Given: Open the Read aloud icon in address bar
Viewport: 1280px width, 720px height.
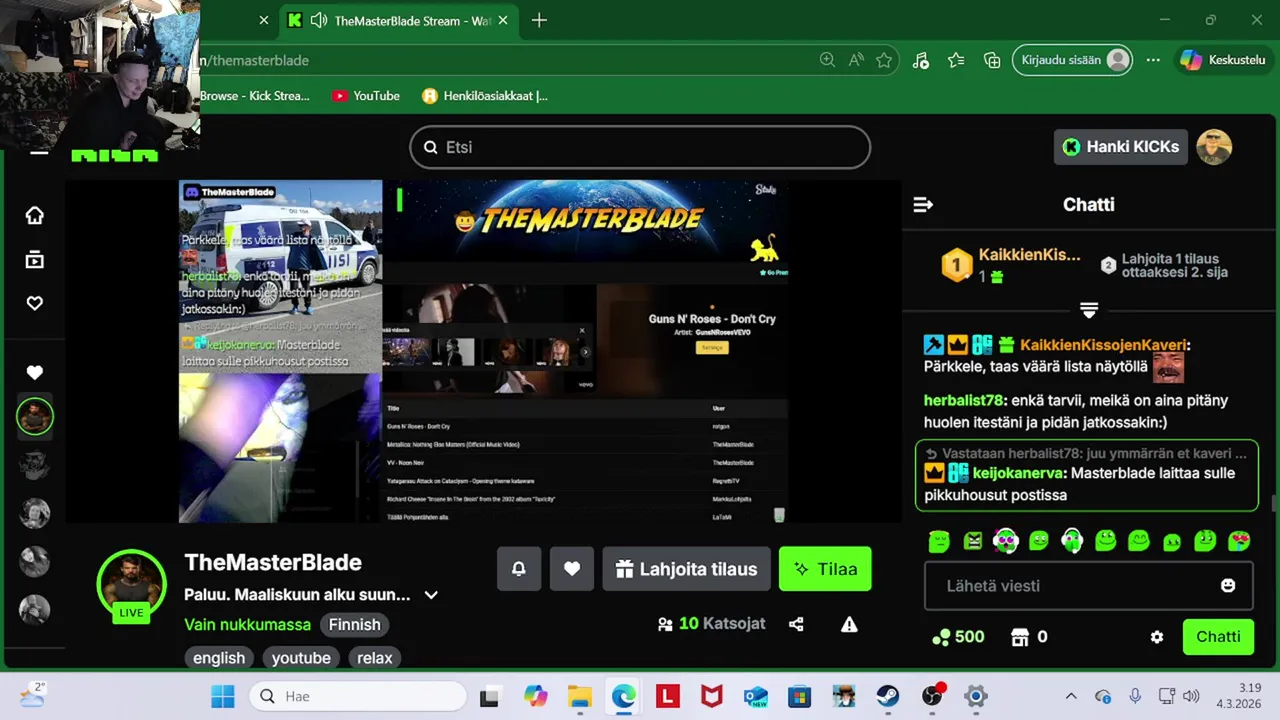Looking at the screenshot, I should point(856,60).
